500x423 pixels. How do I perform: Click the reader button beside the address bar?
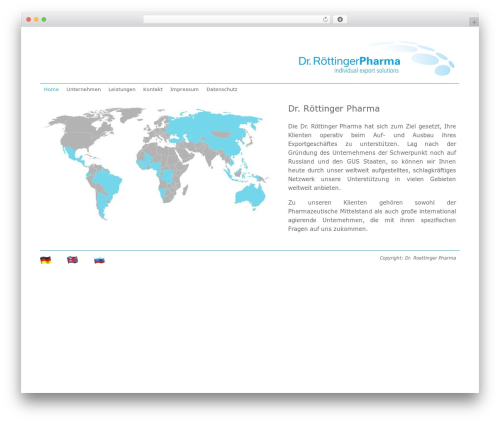(340, 19)
